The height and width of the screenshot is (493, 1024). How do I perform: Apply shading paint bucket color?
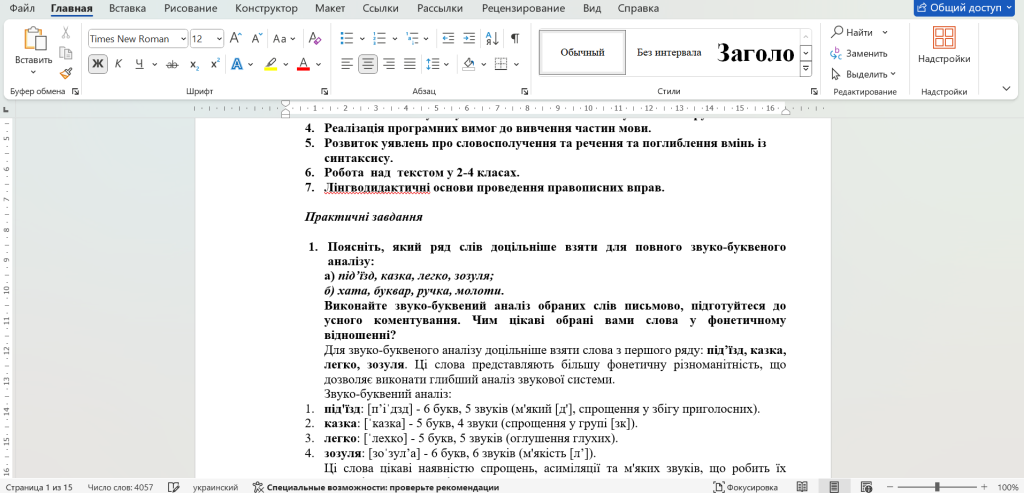(x=468, y=64)
